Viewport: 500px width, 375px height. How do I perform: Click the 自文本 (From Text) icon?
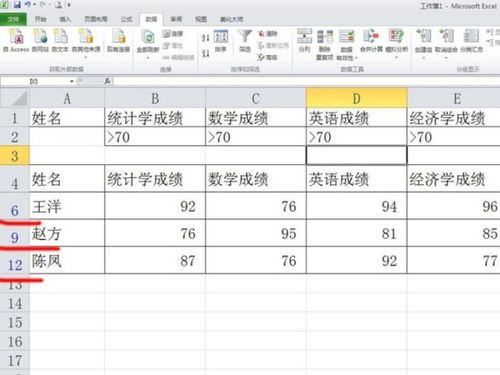[x=60, y=41]
